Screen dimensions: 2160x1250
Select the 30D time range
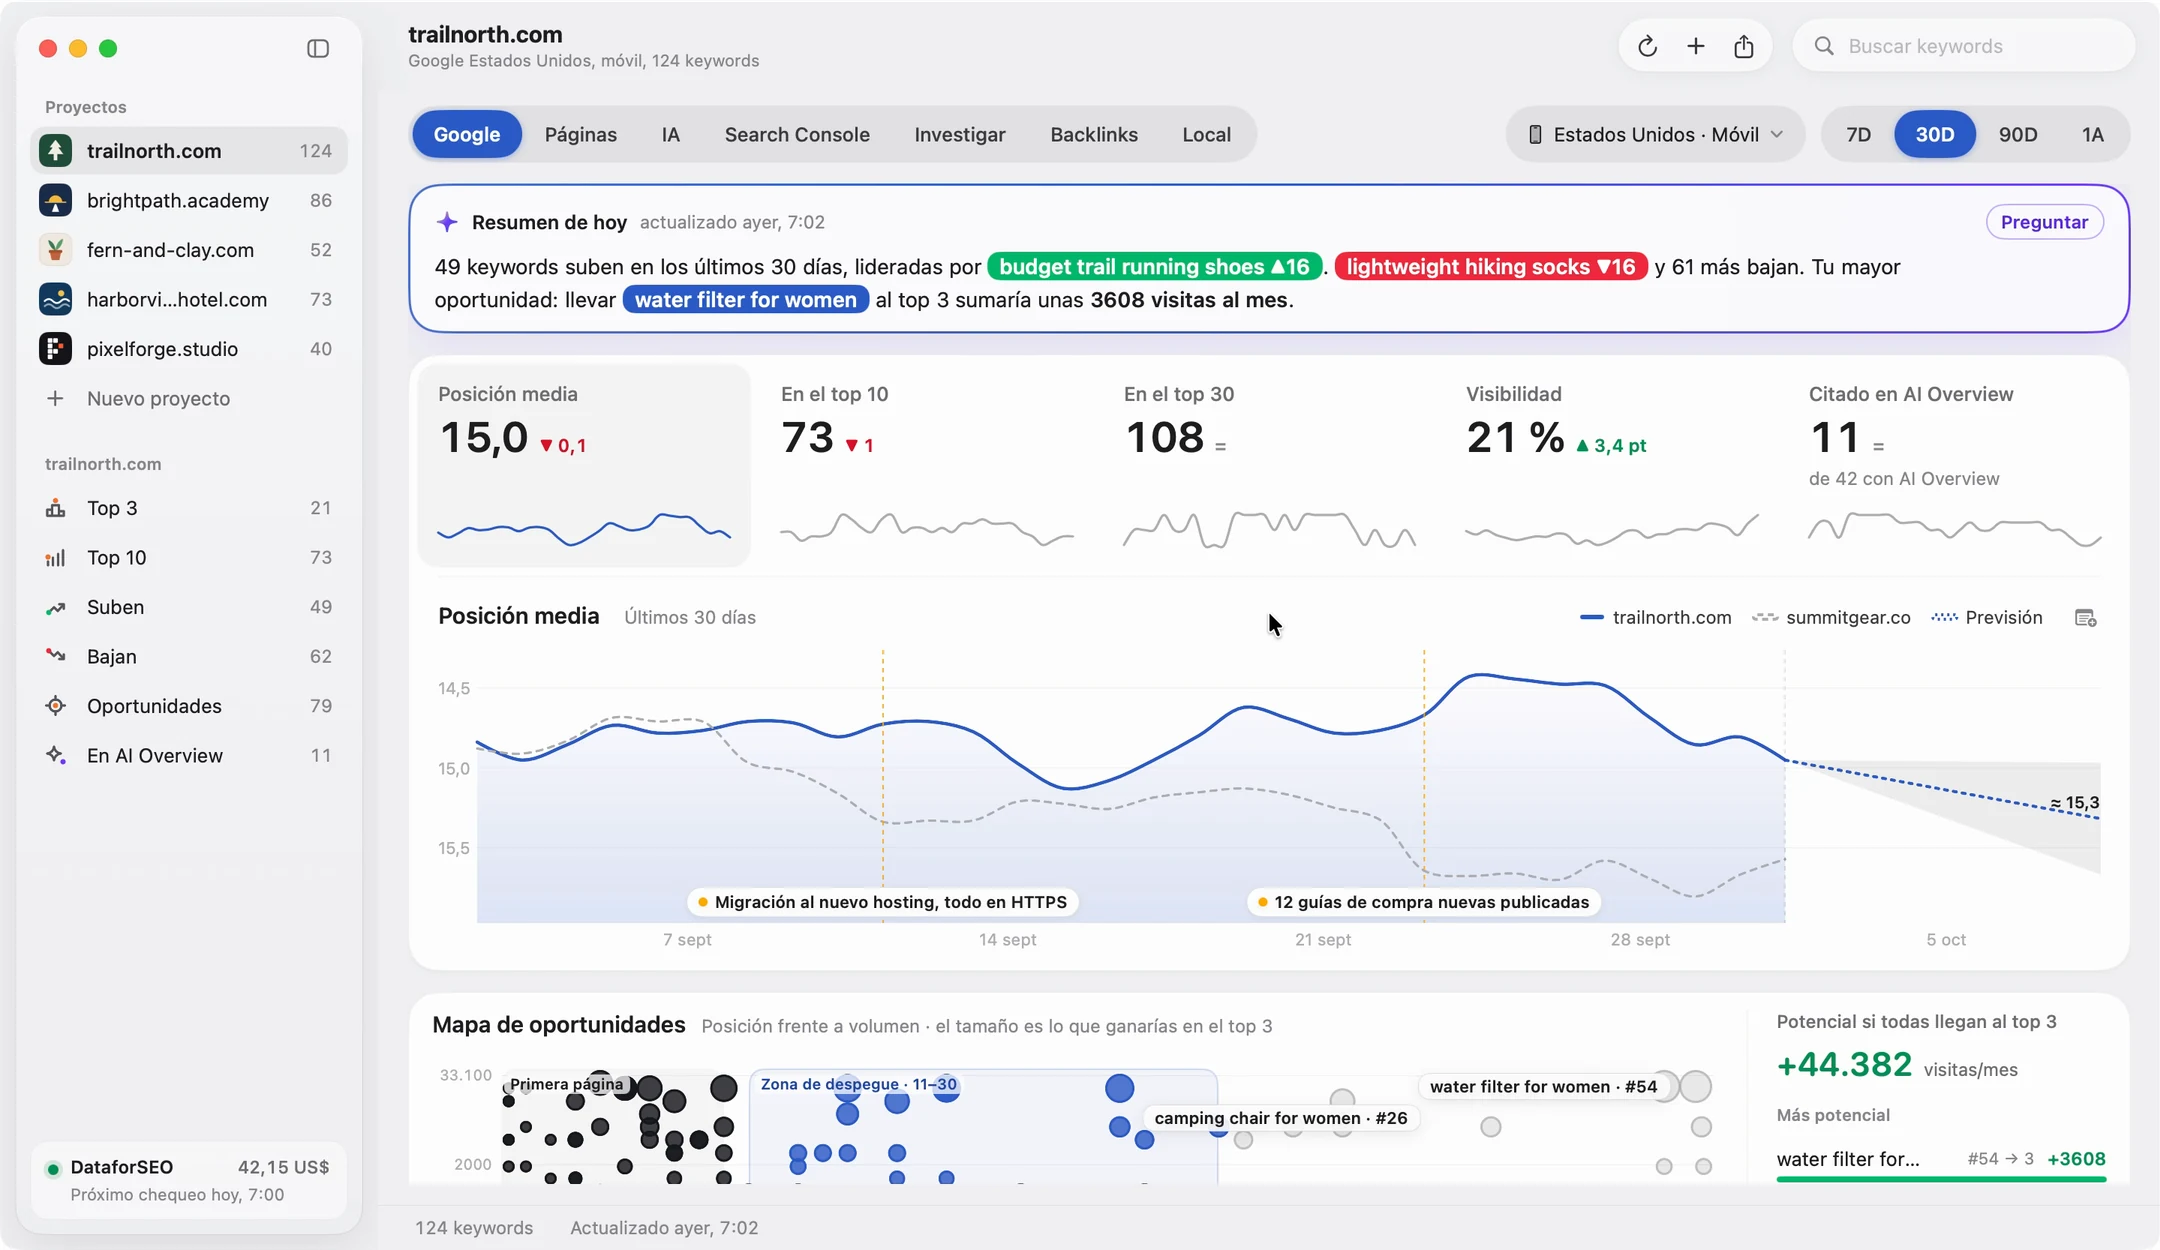click(x=1934, y=134)
